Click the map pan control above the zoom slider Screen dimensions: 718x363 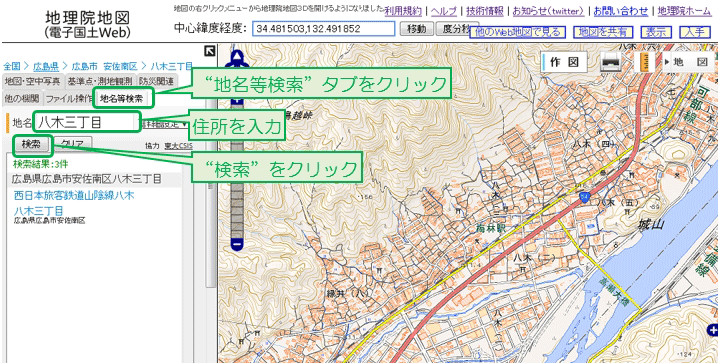click(x=237, y=57)
